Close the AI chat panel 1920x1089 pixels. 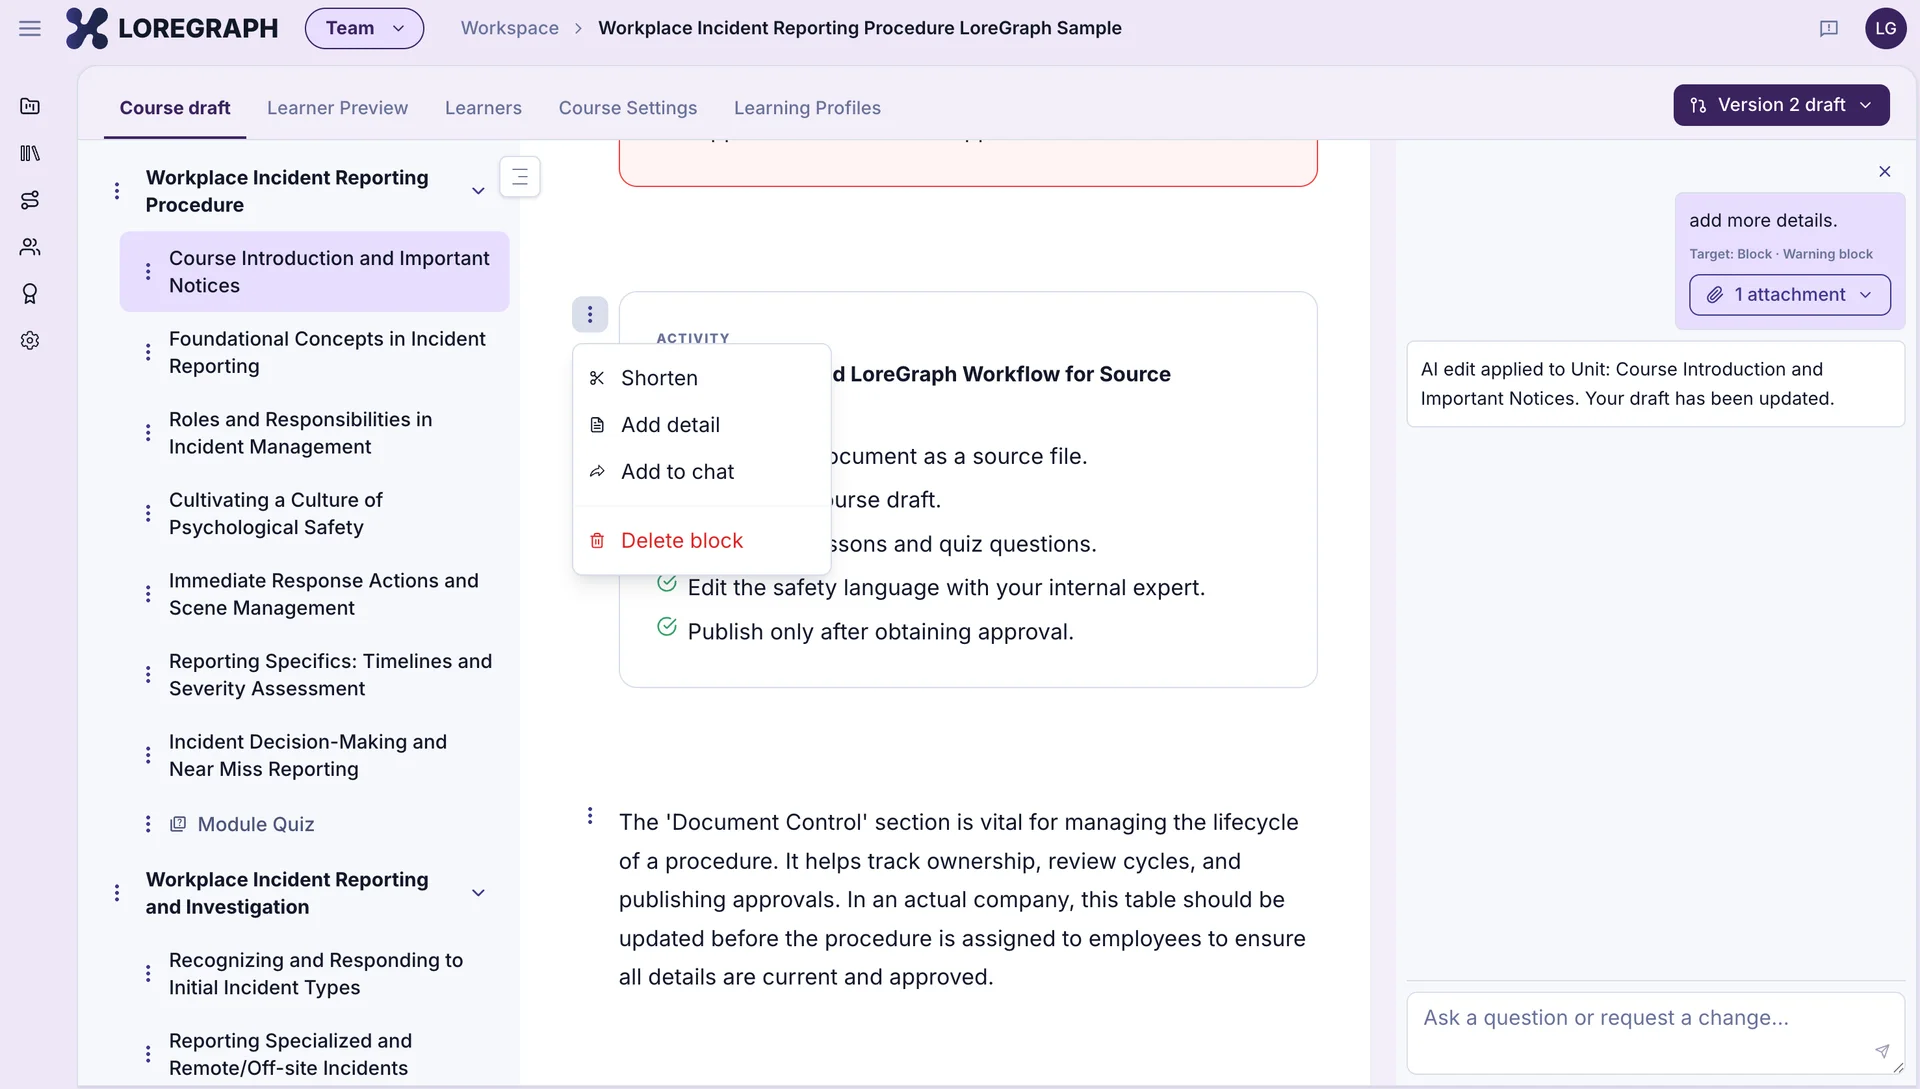pyautogui.click(x=1885, y=172)
